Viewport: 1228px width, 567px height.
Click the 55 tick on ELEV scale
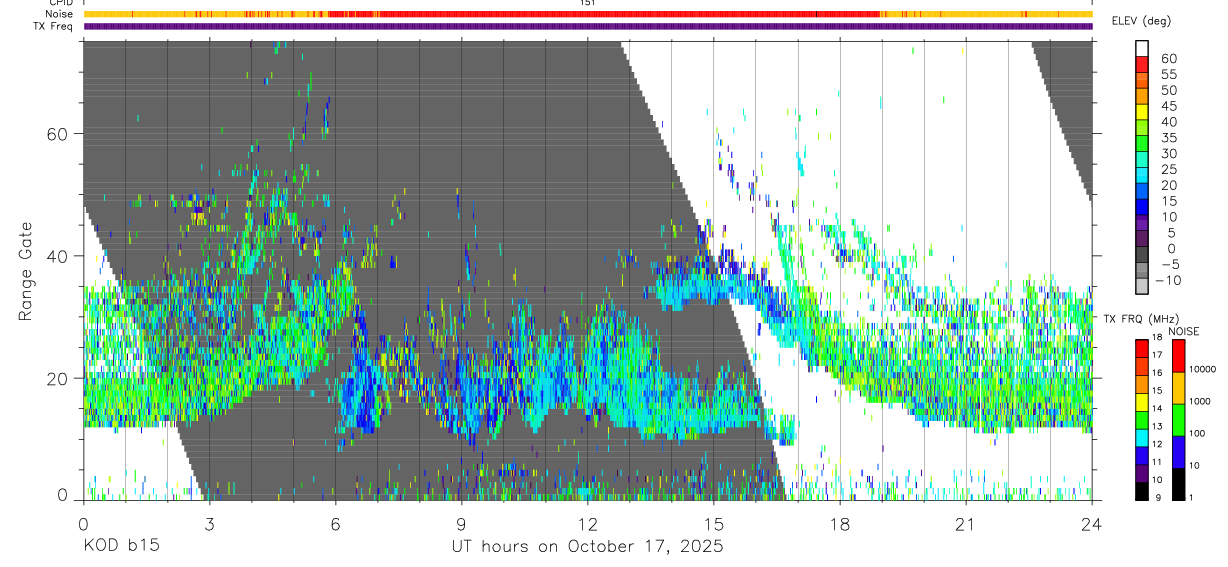1168,75
